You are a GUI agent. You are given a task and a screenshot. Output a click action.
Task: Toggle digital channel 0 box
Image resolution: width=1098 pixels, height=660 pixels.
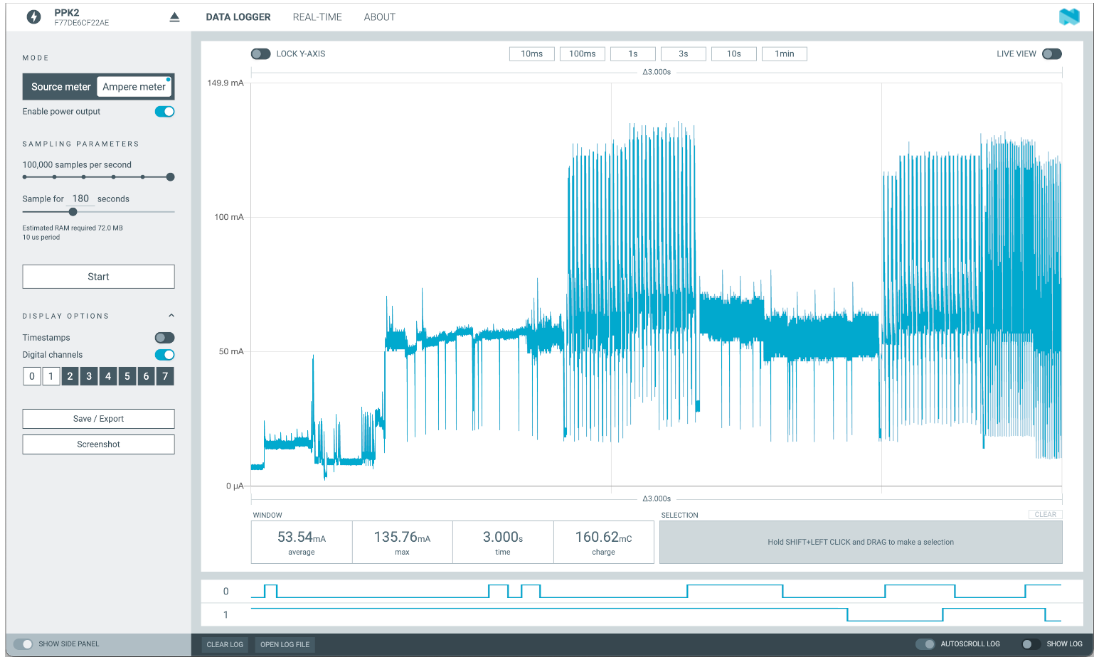[32, 377]
